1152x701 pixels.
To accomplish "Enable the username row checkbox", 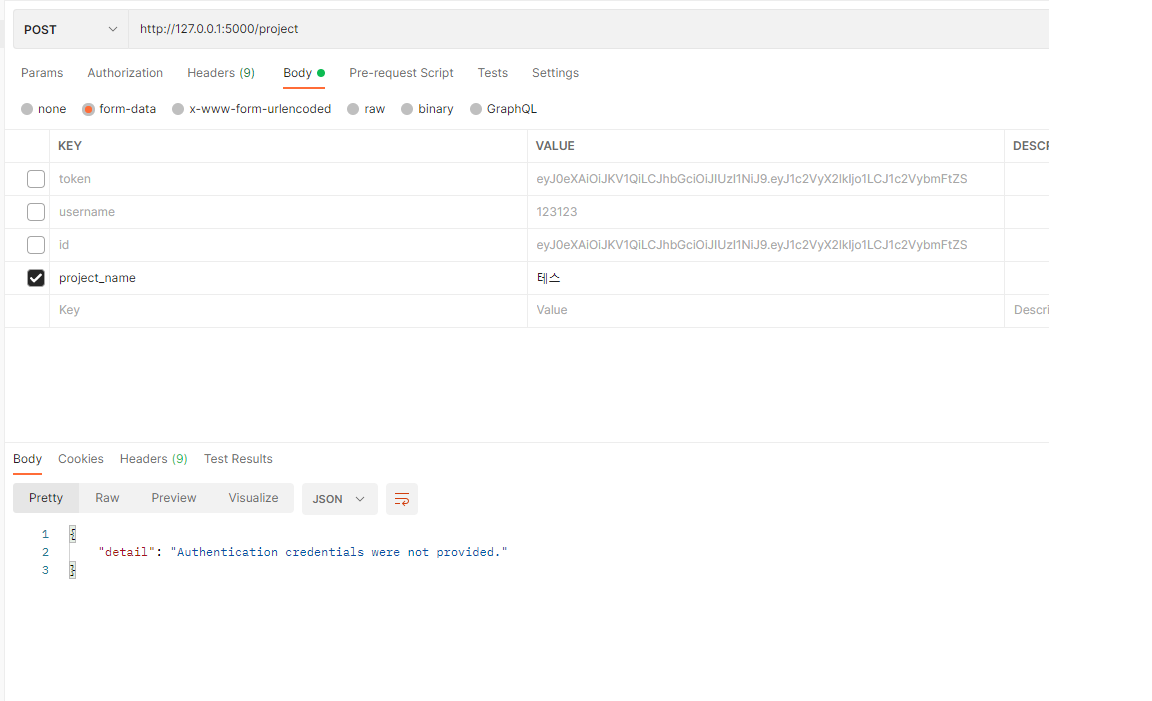I will click(35, 212).
